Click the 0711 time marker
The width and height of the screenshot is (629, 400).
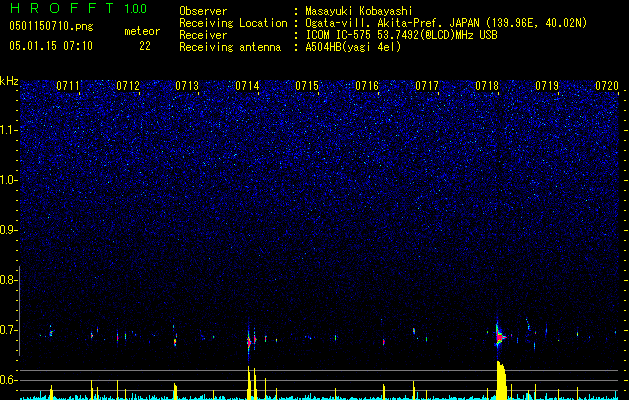68,86
